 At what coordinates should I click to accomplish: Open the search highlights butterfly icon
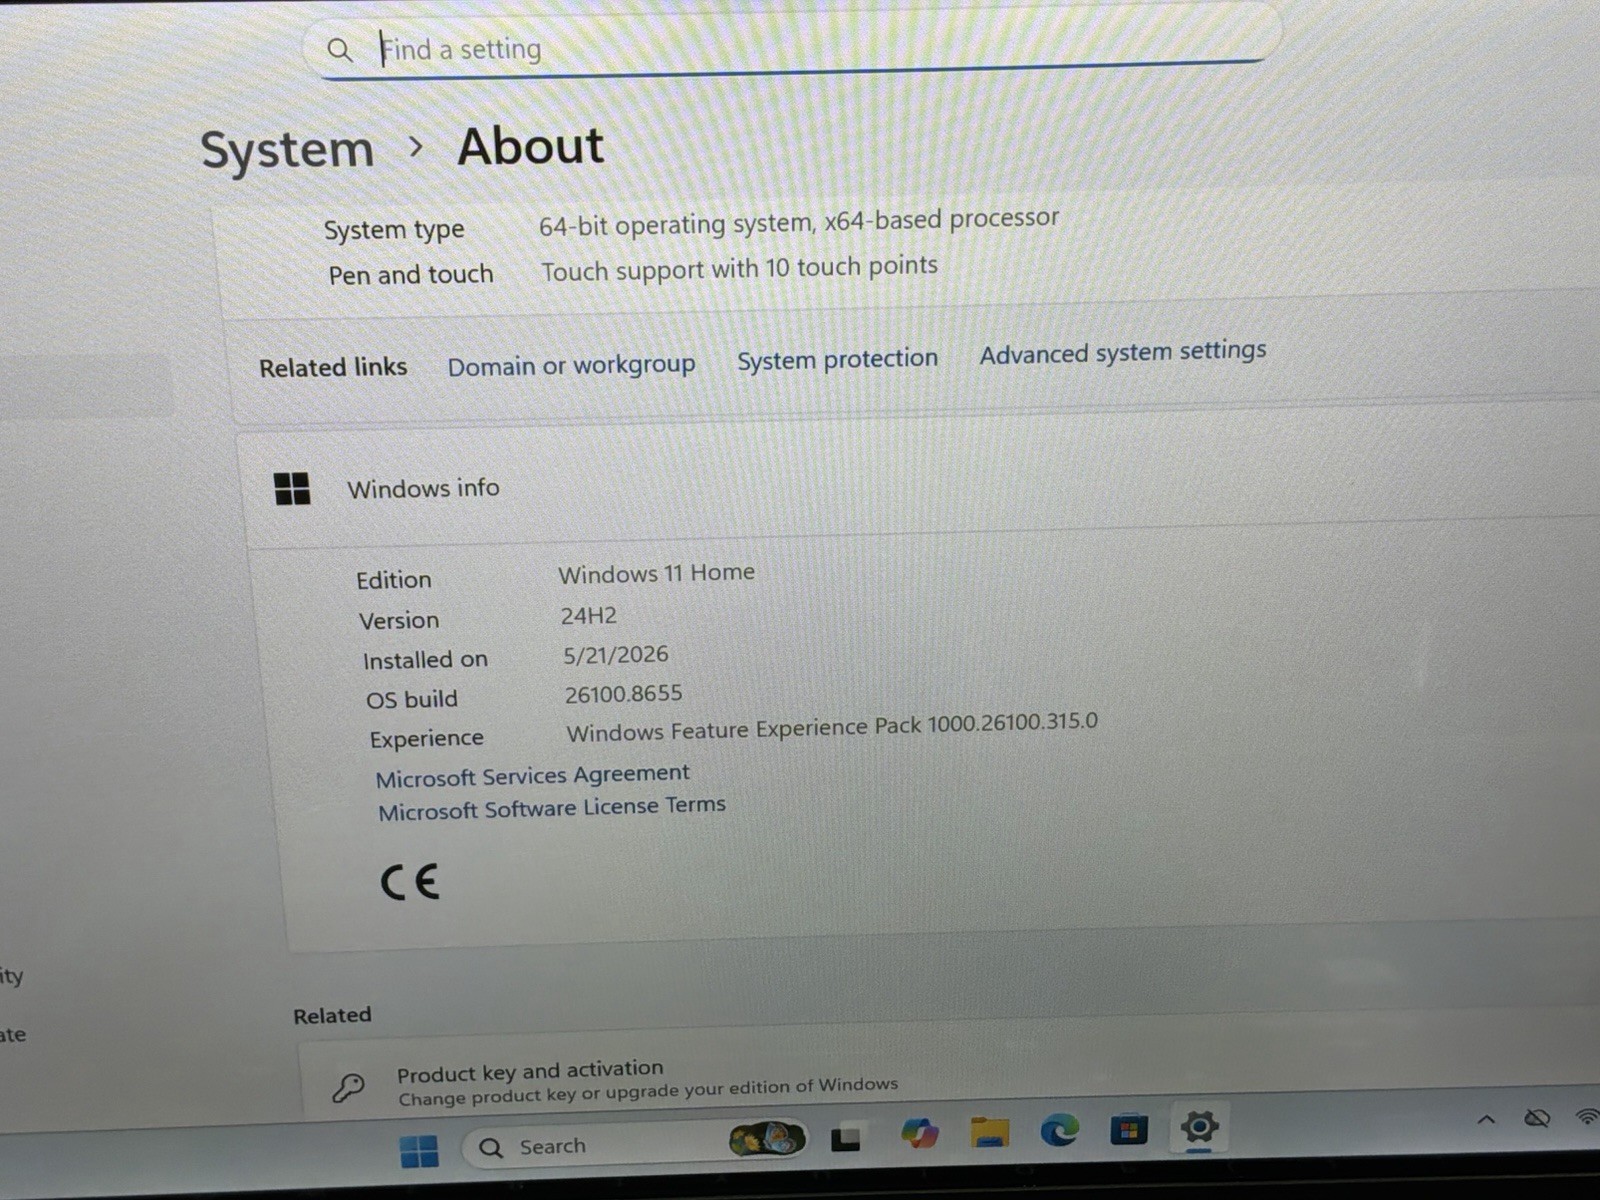click(767, 1139)
